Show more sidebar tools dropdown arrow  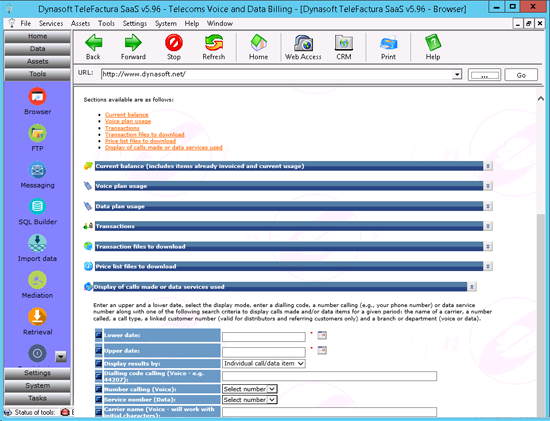[61, 356]
